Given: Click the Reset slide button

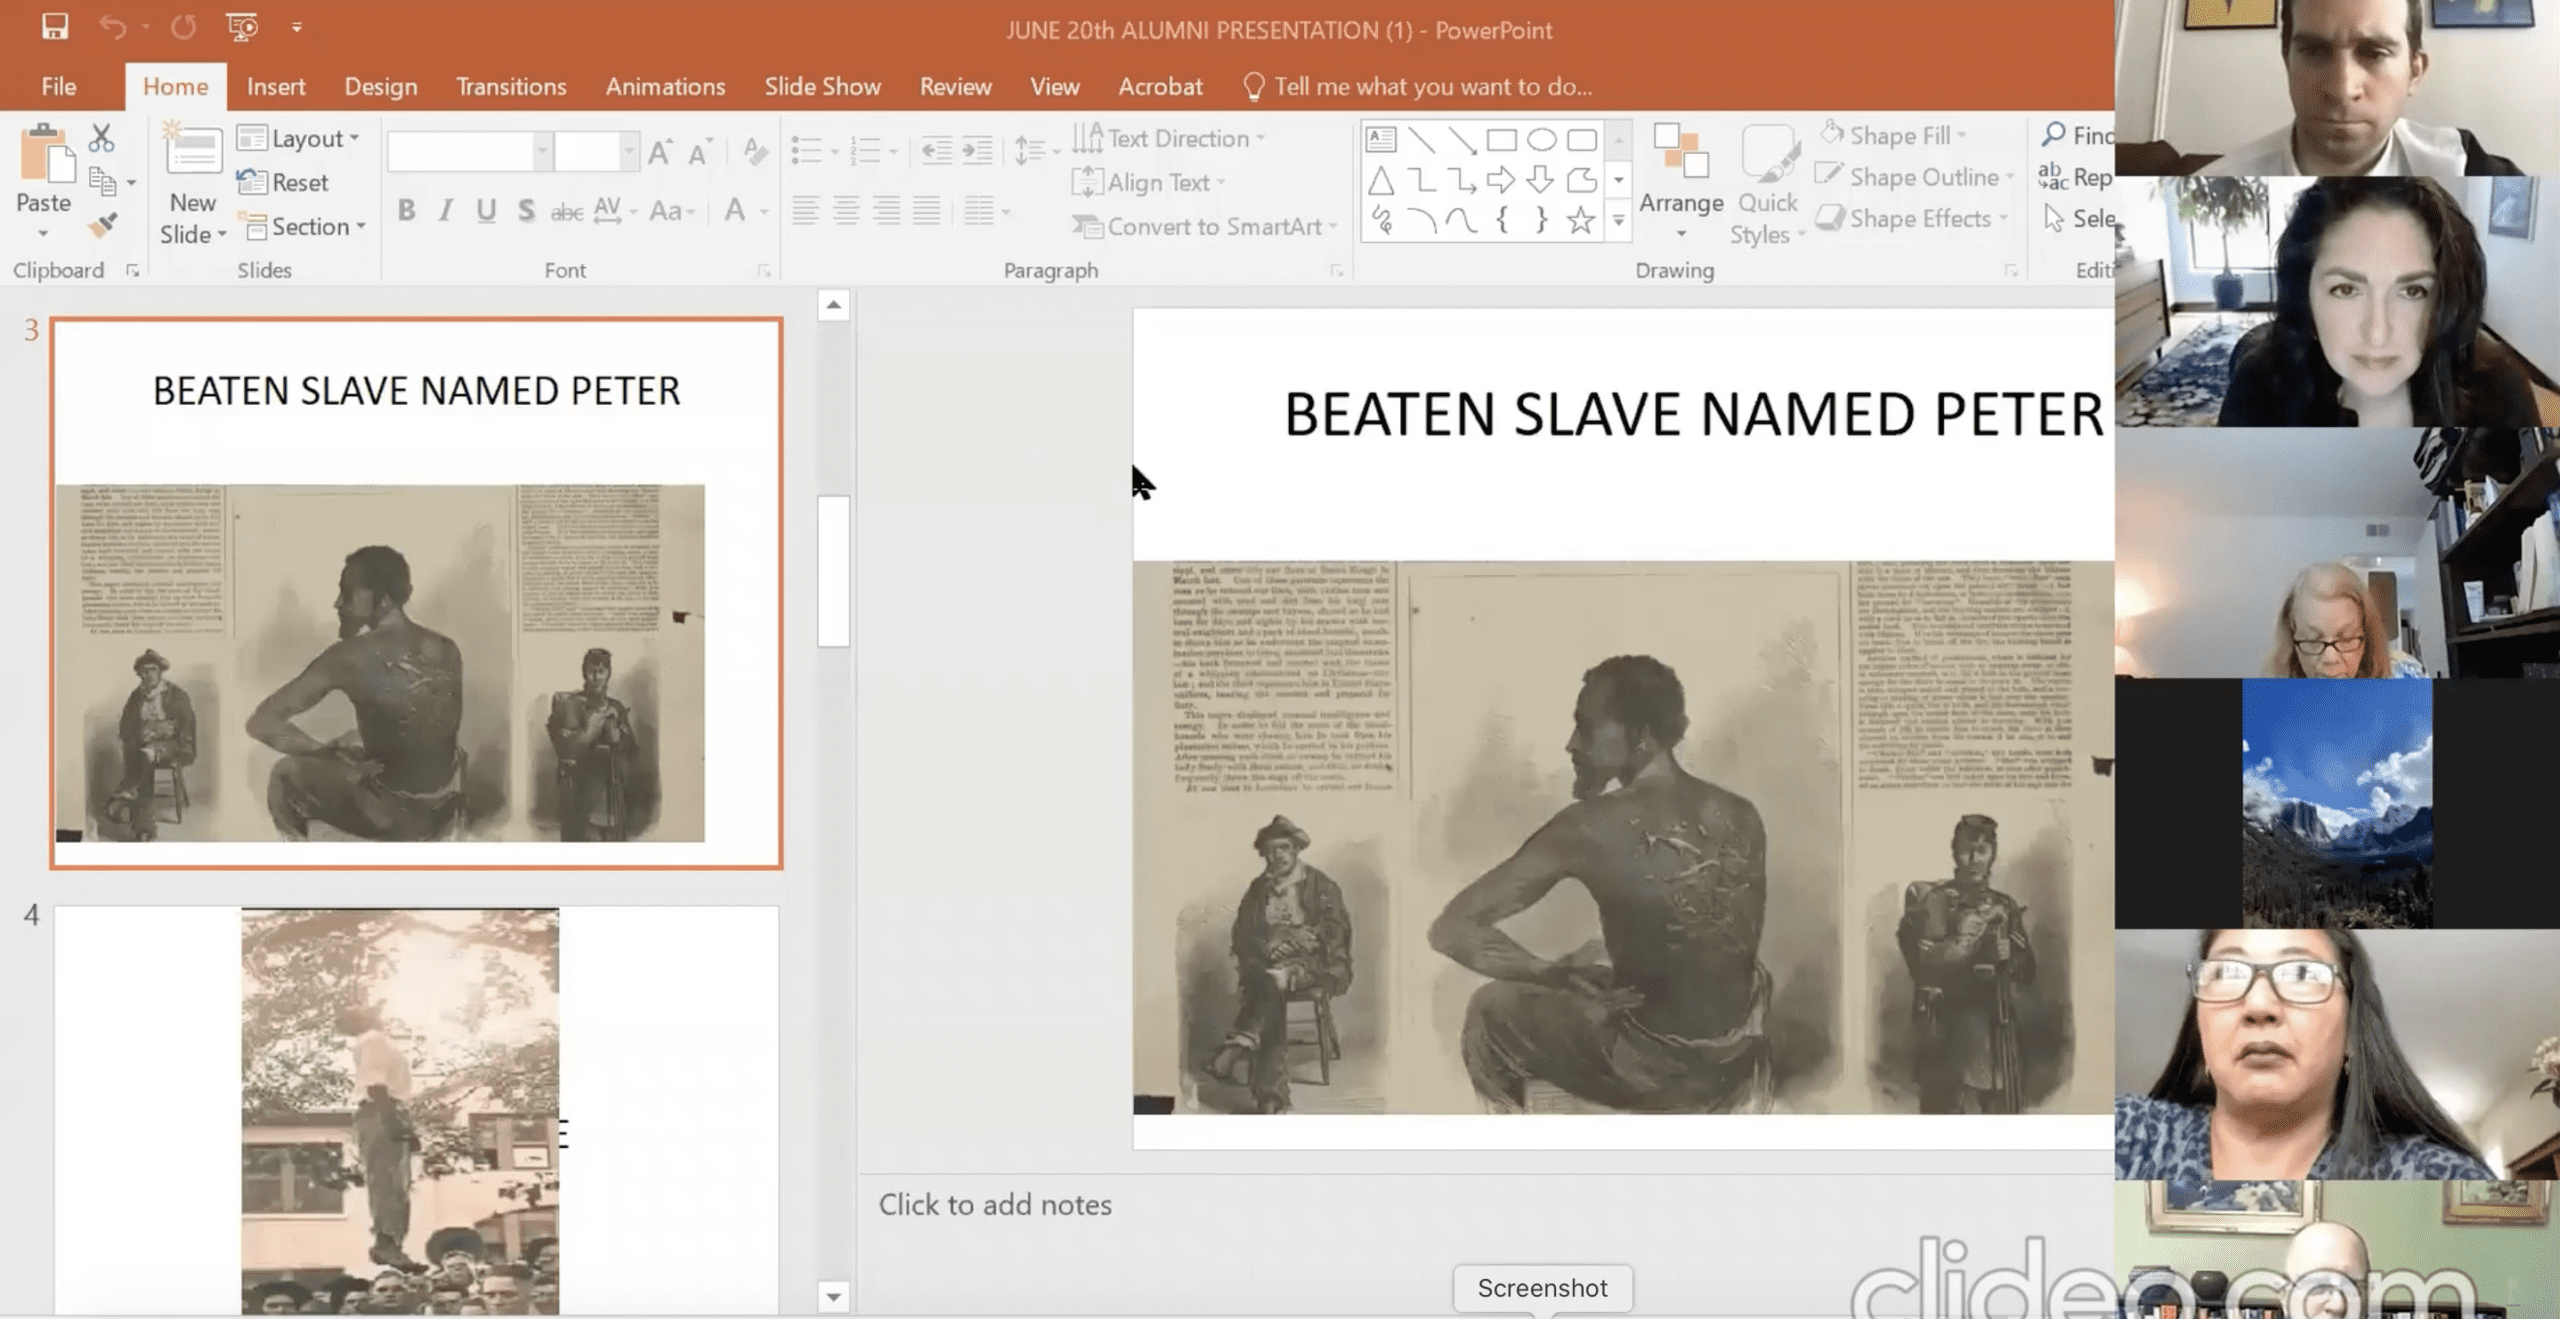Looking at the screenshot, I should point(283,182).
